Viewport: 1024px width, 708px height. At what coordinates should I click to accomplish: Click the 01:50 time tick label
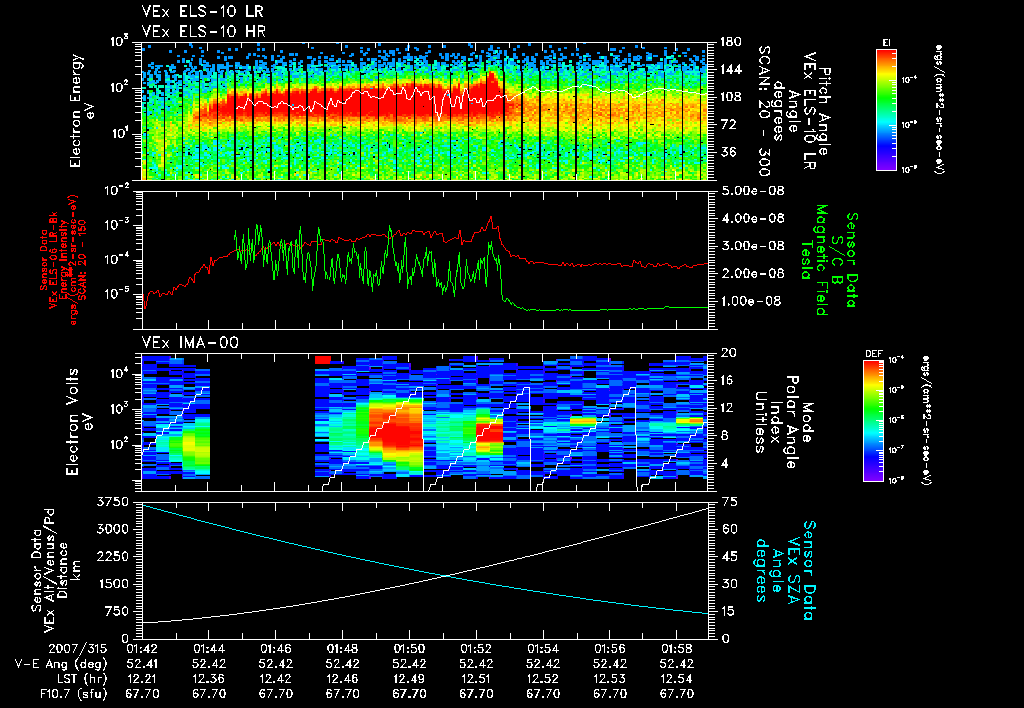(x=409, y=649)
